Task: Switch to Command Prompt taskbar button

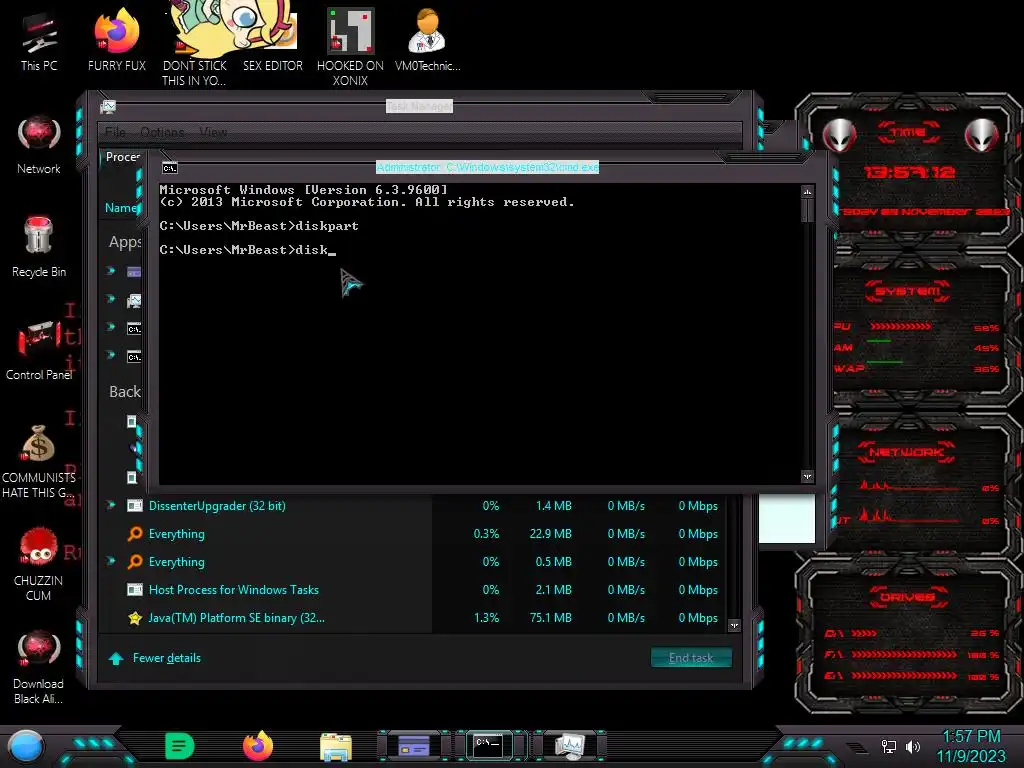Action: pos(488,746)
